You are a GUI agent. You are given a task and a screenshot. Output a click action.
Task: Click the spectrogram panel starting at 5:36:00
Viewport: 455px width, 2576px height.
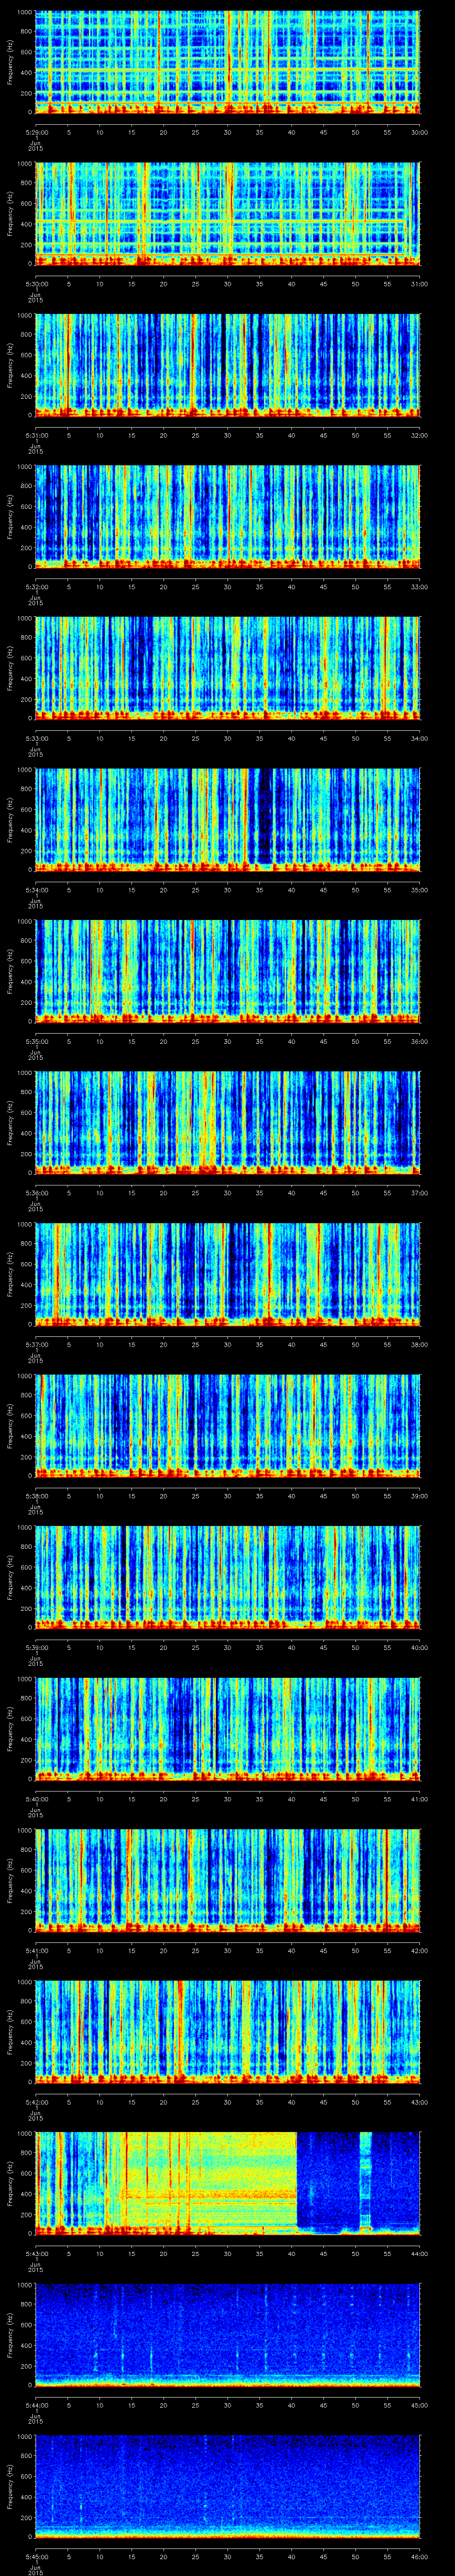pos(228,1122)
